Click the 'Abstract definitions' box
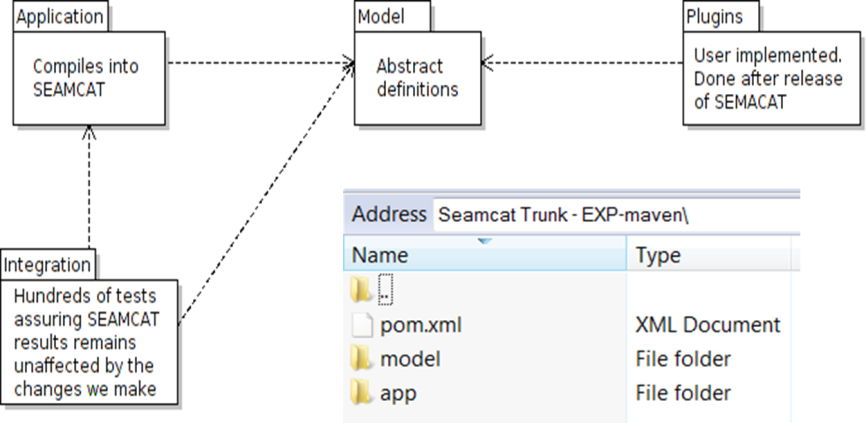 [418, 78]
